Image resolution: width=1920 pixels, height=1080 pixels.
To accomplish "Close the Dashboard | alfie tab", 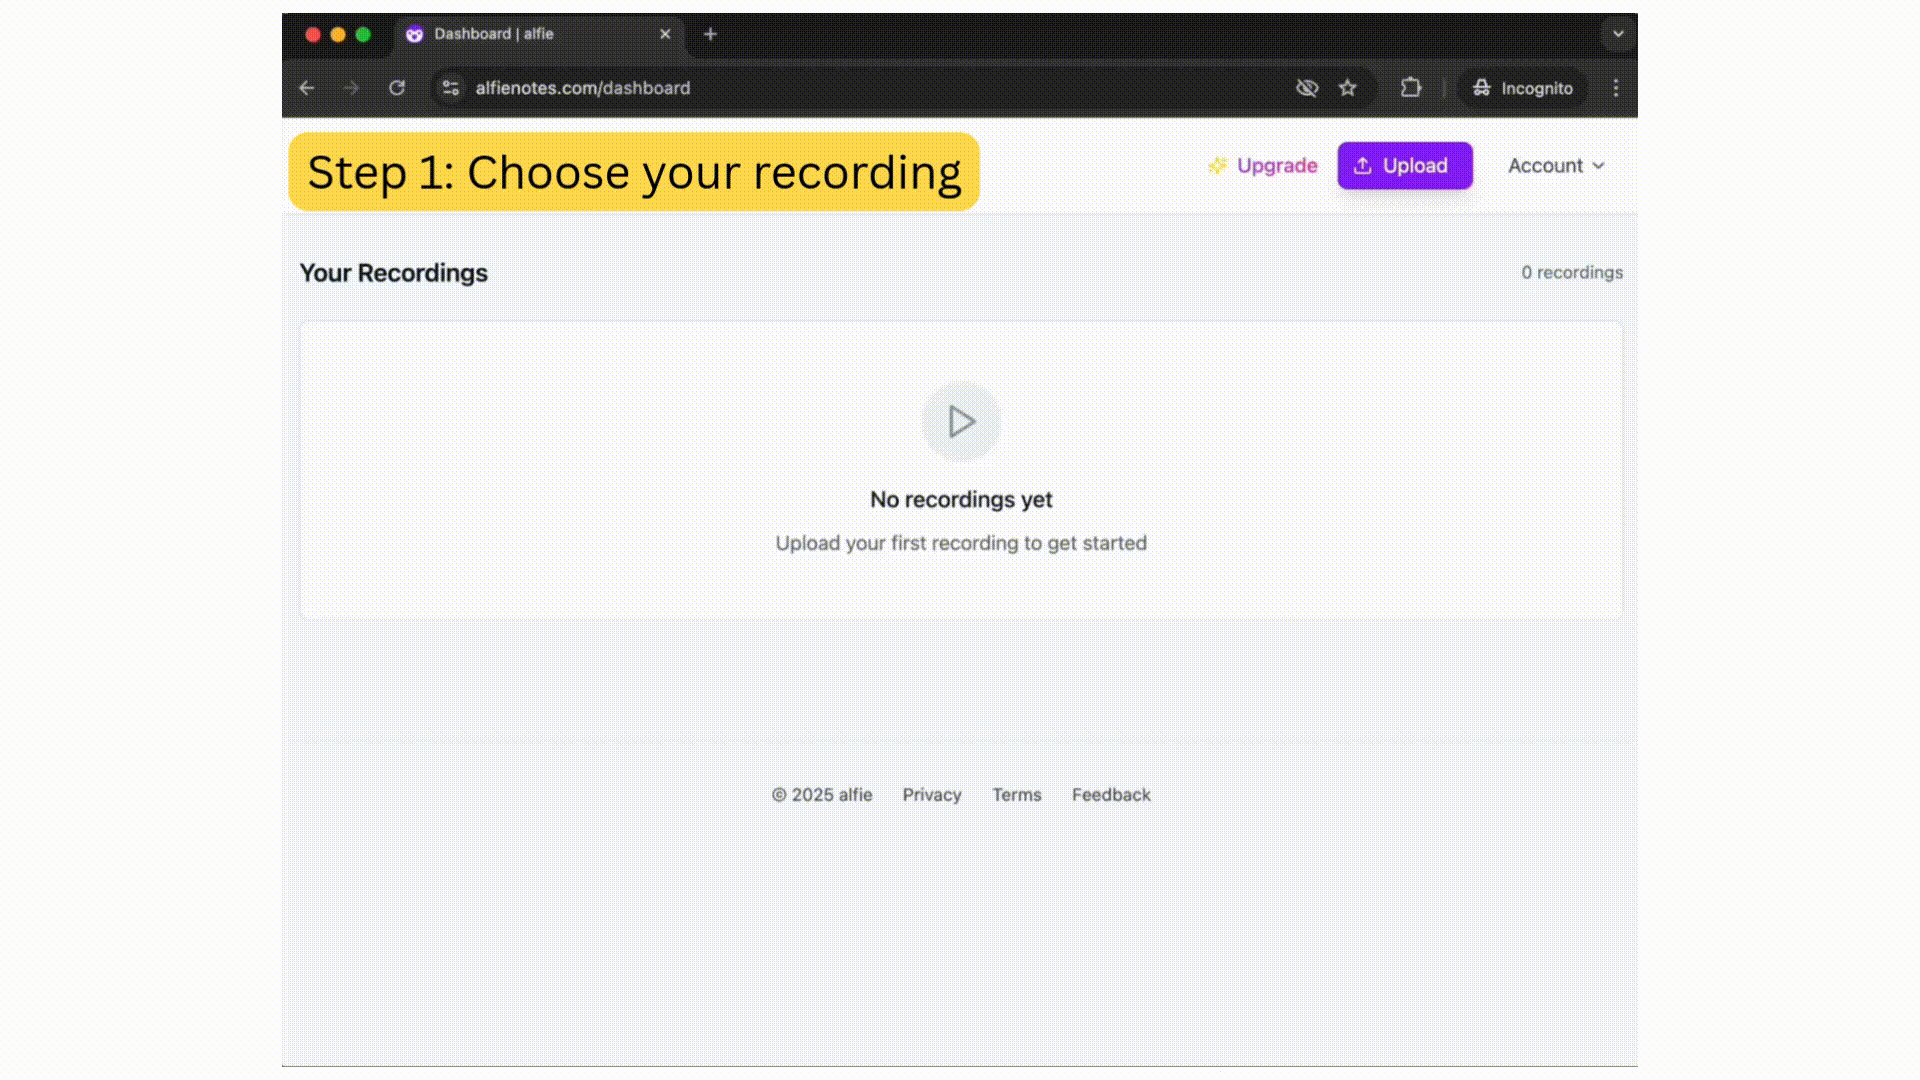I will (665, 34).
